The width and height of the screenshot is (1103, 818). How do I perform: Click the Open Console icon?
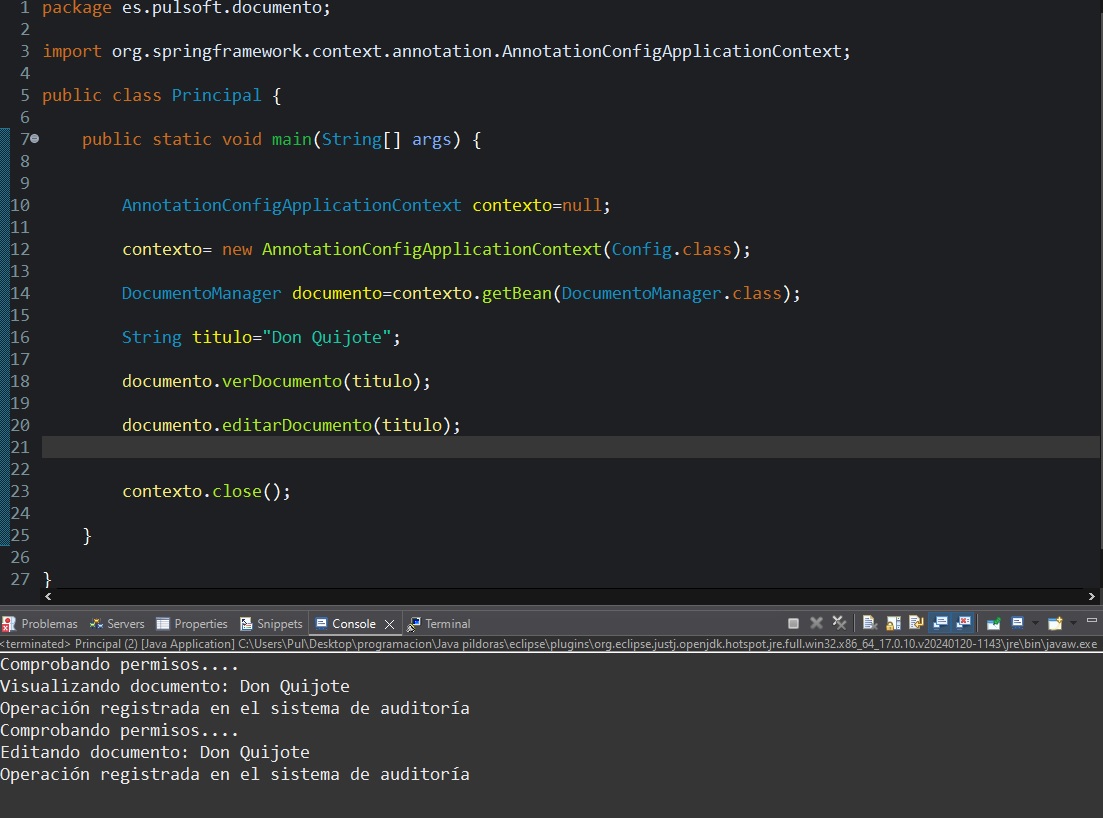(1054, 623)
